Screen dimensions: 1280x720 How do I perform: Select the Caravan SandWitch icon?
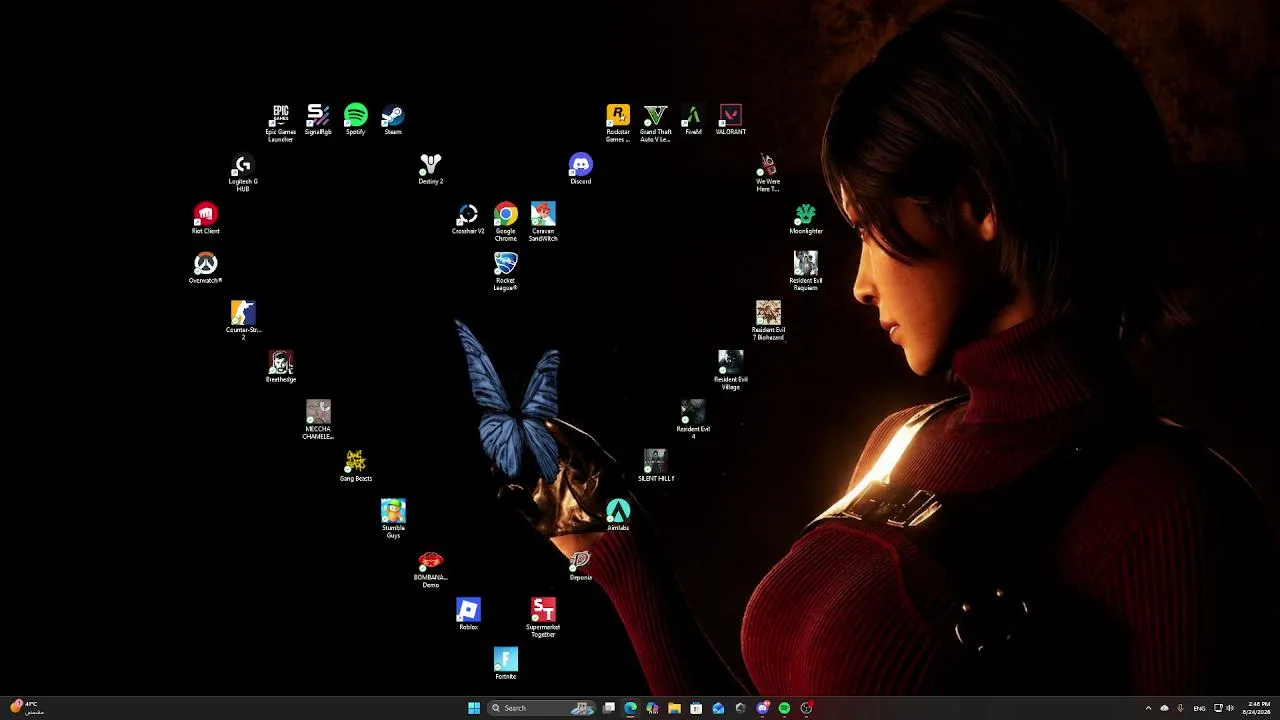pyautogui.click(x=543, y=221)
